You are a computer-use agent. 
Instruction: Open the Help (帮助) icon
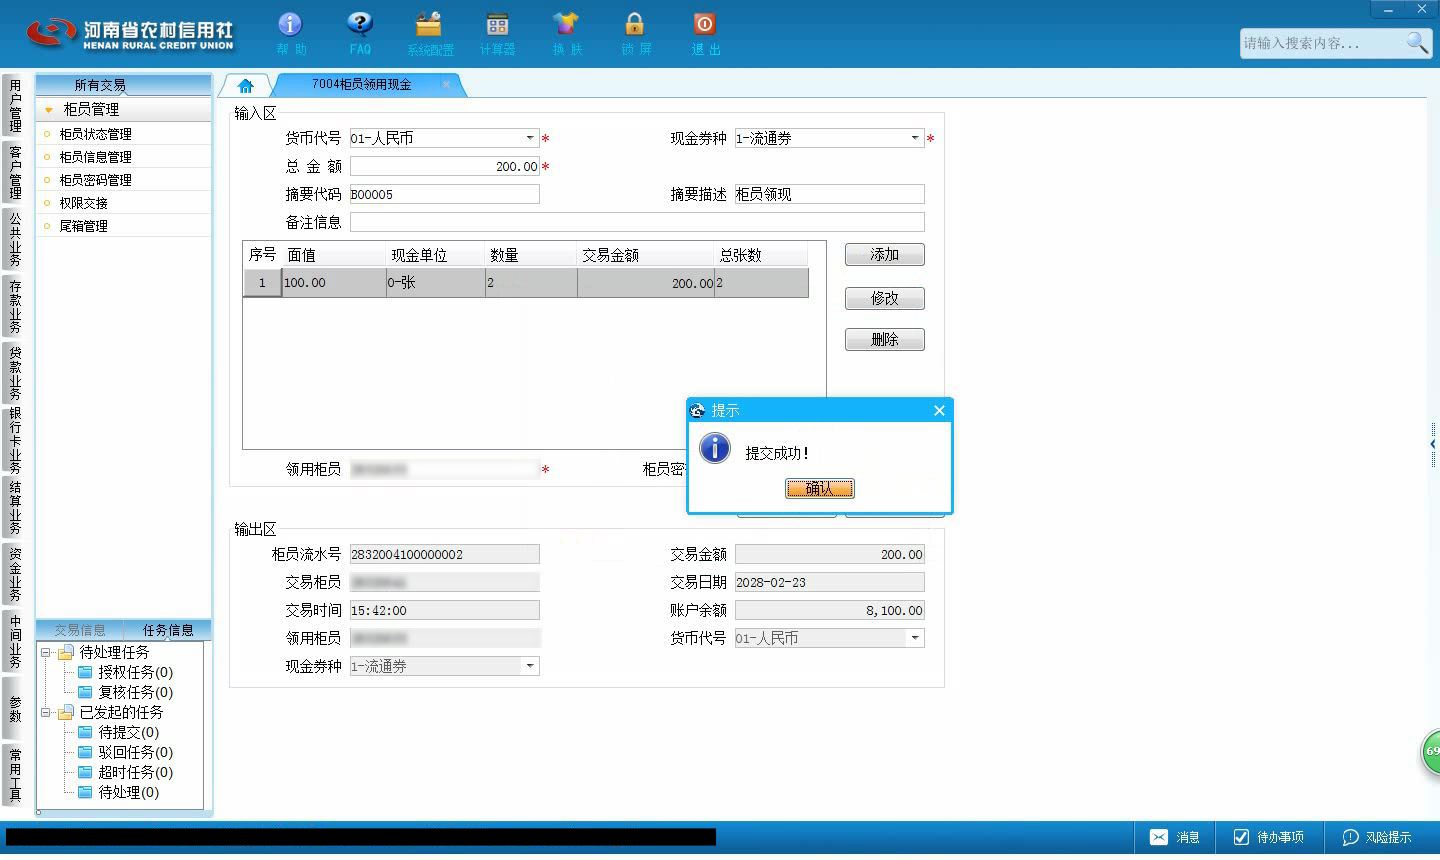(290, 33)
